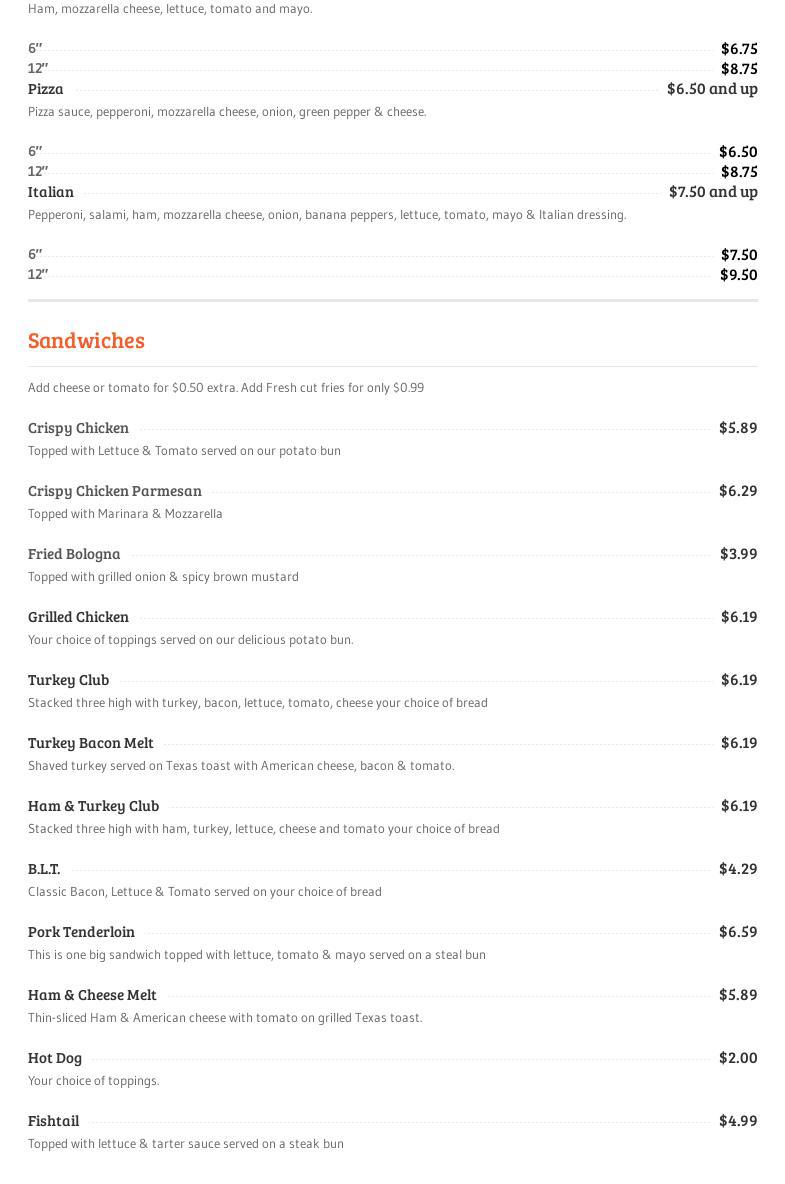This screenshot has height=1184, width=785.
Task: Click the Sandwiches section heading
Action: click(x=86, y=340)
